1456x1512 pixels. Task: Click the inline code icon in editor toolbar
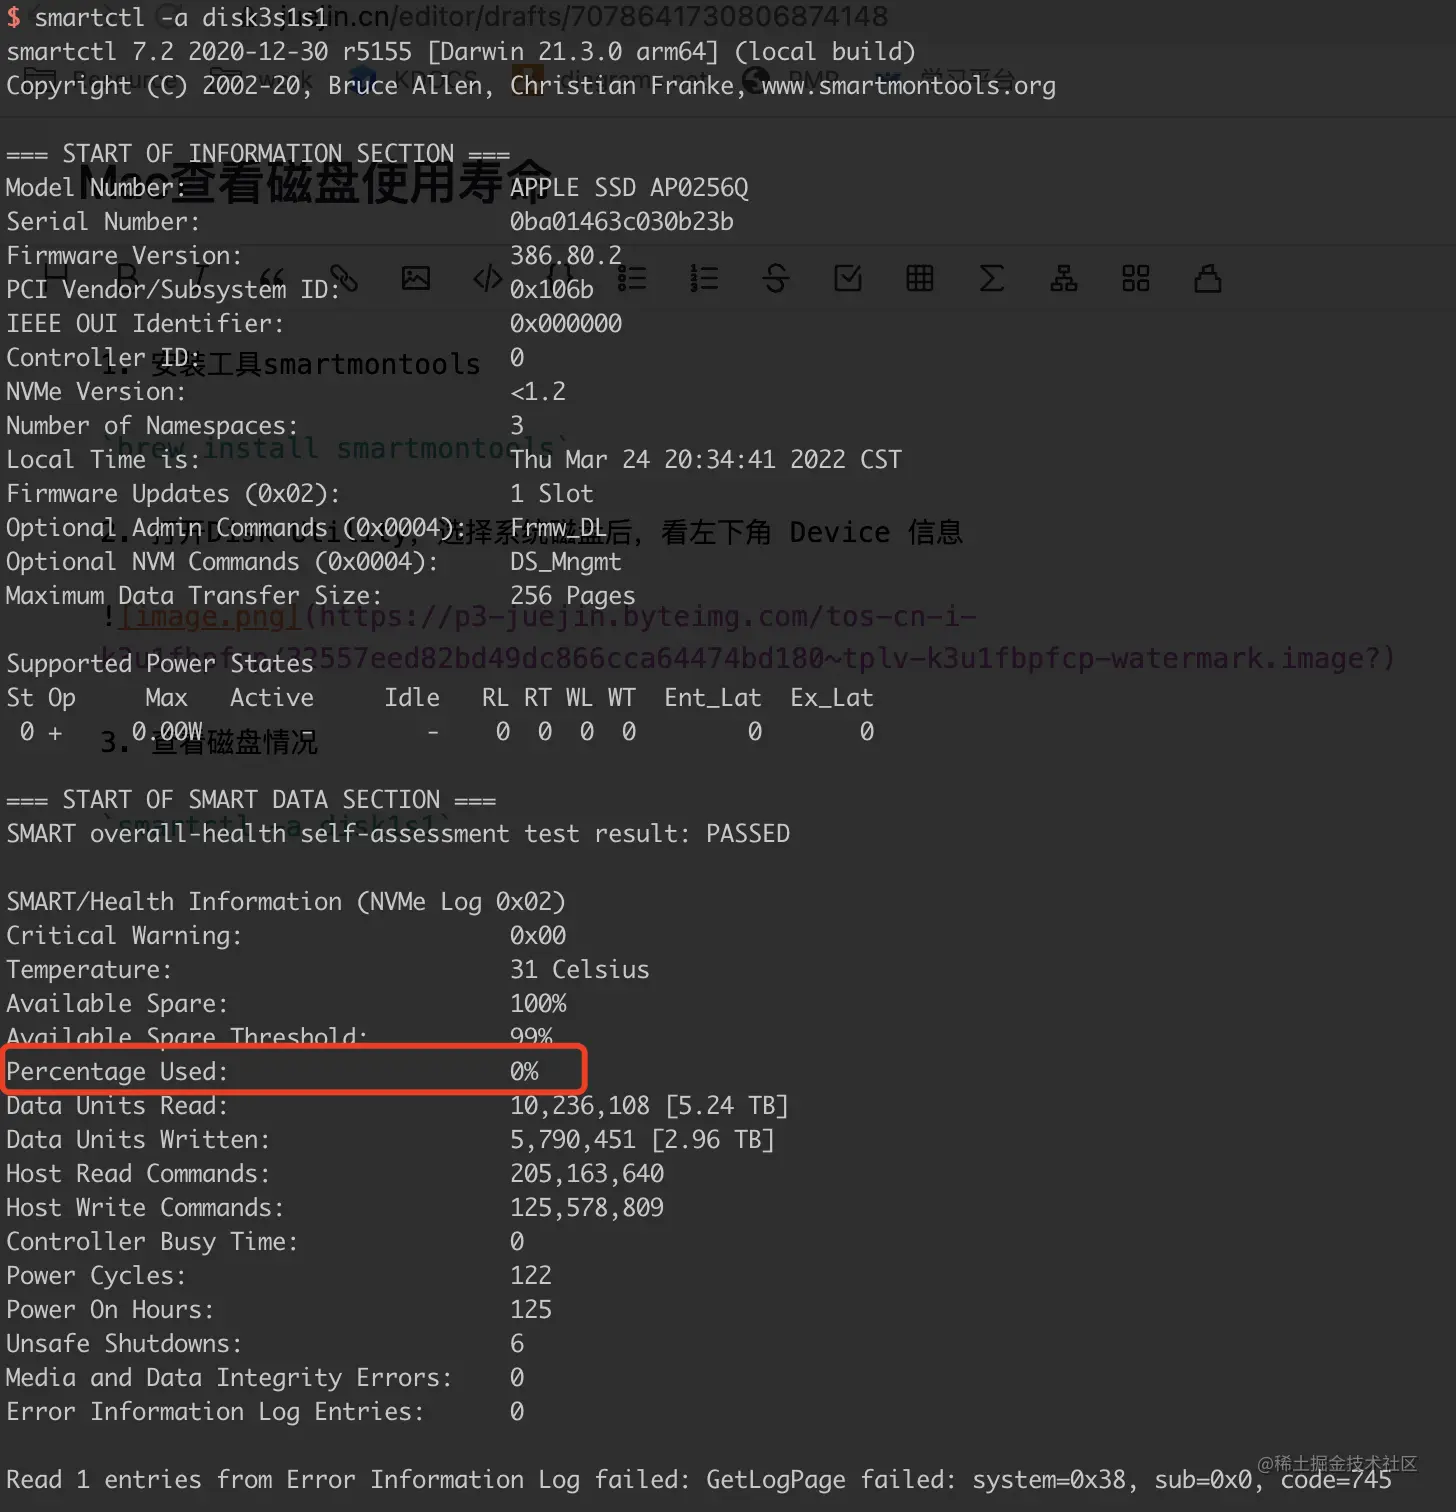tap(488, 278)
